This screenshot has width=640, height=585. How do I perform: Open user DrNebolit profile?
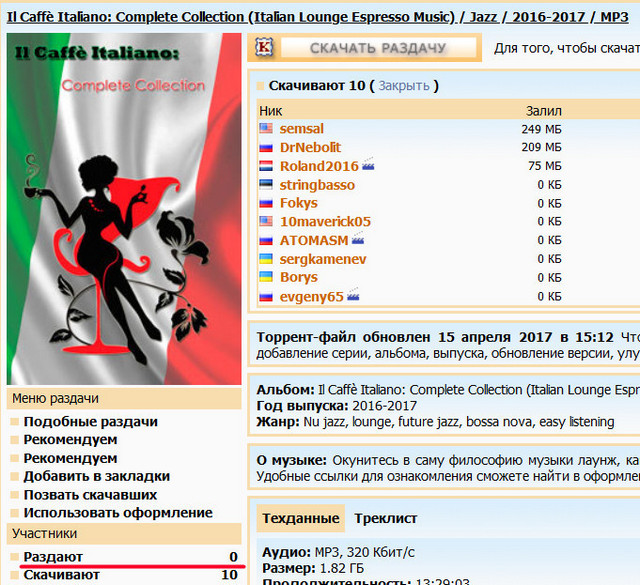tap(310, 147)
